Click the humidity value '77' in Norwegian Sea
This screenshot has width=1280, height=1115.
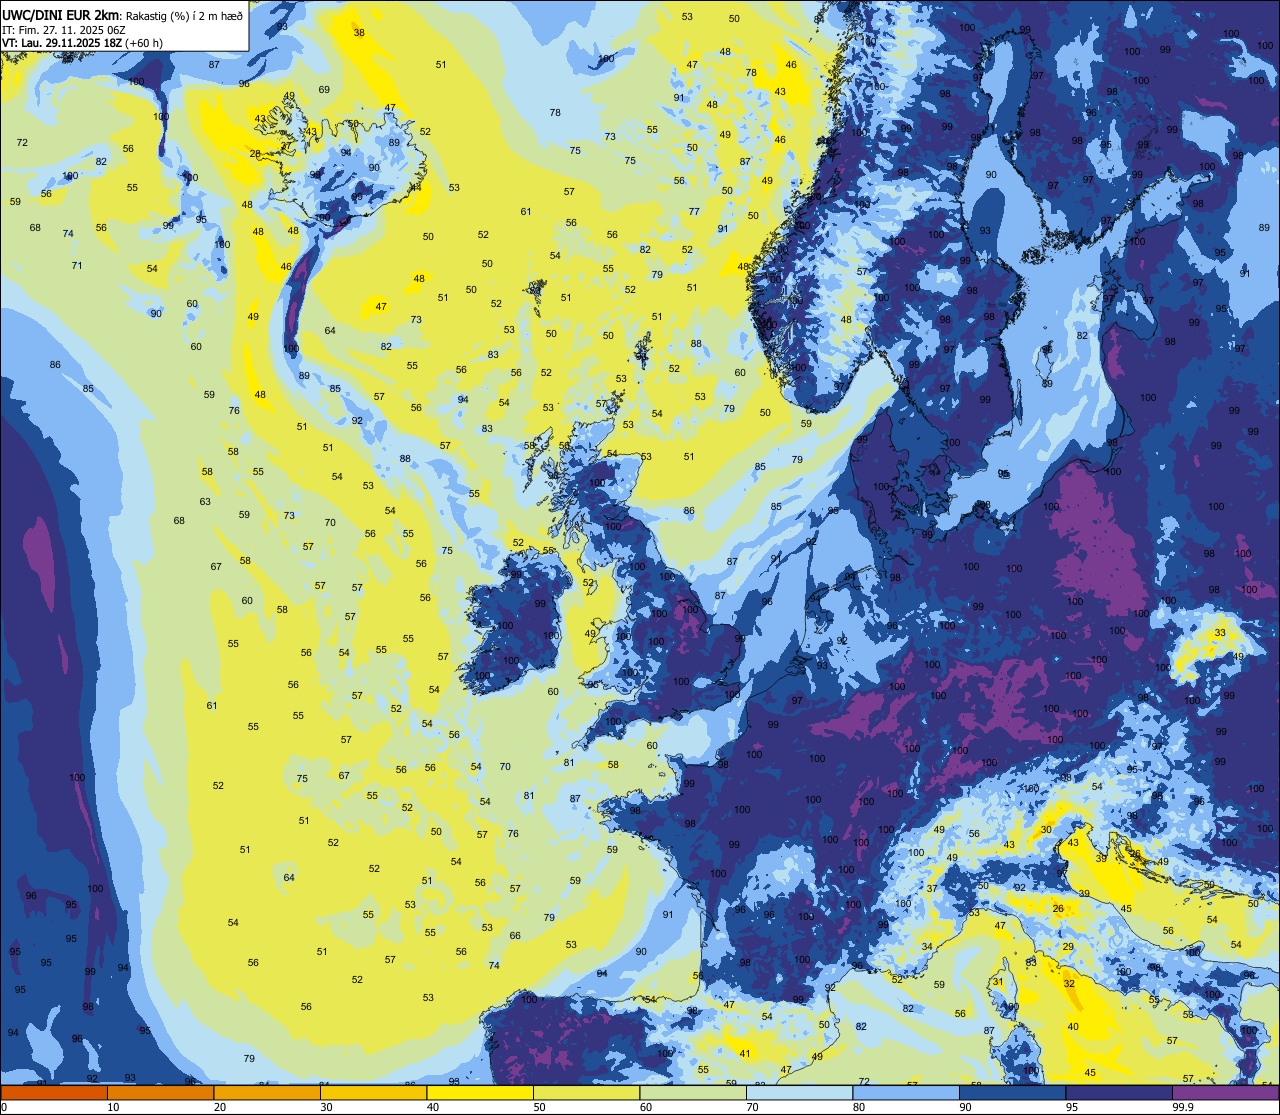(x=694, y=211)
